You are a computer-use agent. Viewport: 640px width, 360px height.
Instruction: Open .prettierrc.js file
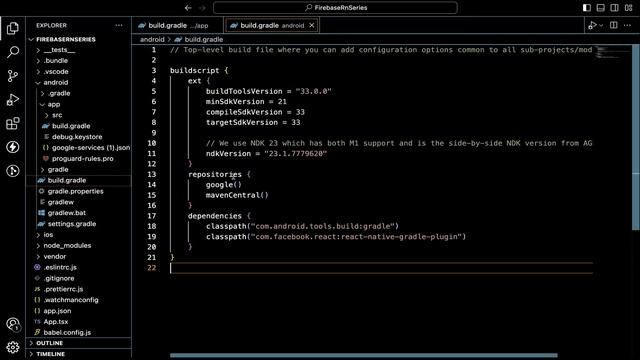pos(78,289)
